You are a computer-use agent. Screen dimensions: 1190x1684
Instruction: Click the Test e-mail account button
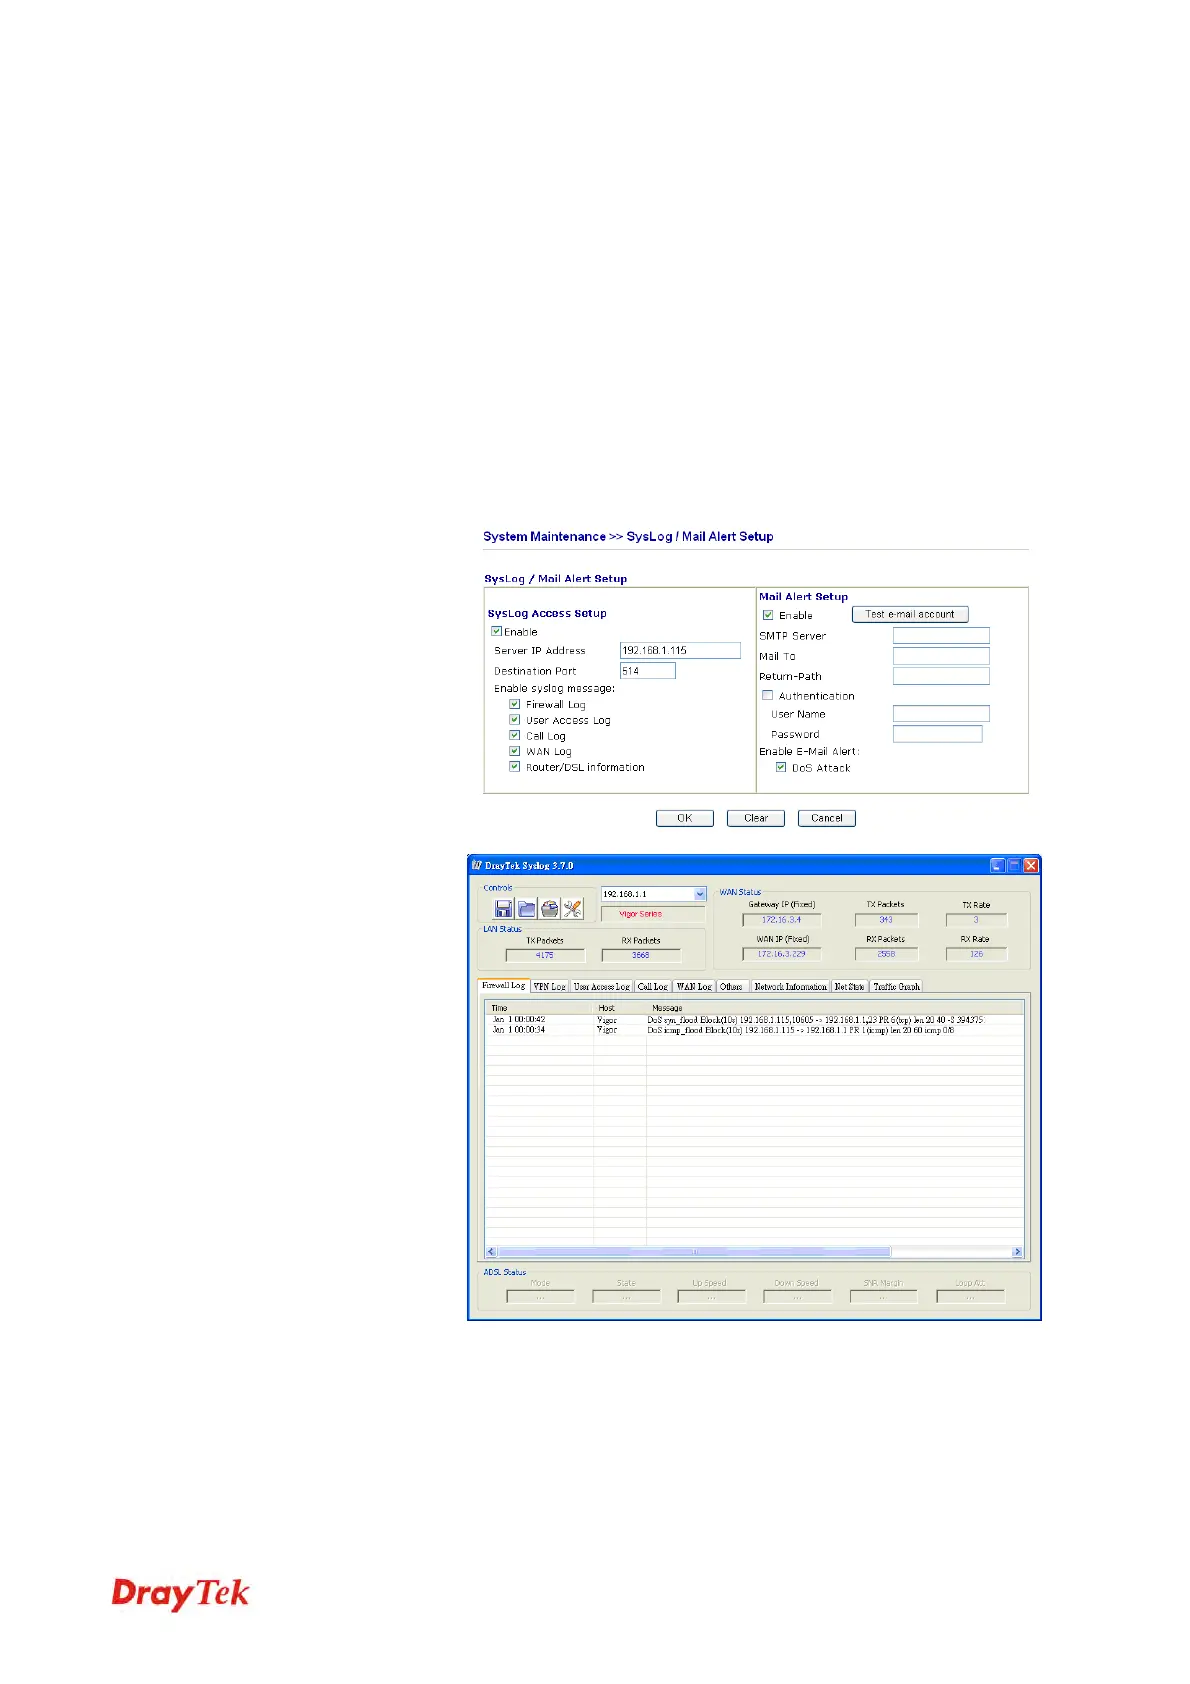910,614
